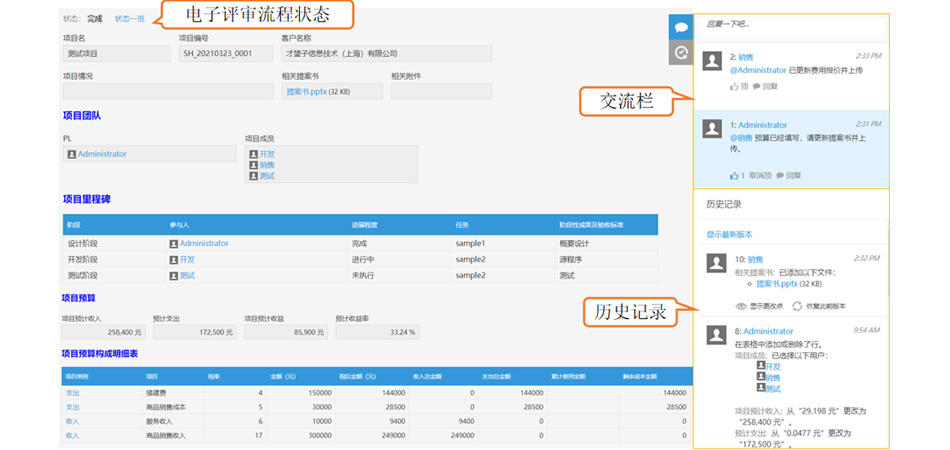Click 源程序 cell in 开发阶段 row
Image resolution: width=950 pixels, height=450 pixels.
[x=570, y=259]
